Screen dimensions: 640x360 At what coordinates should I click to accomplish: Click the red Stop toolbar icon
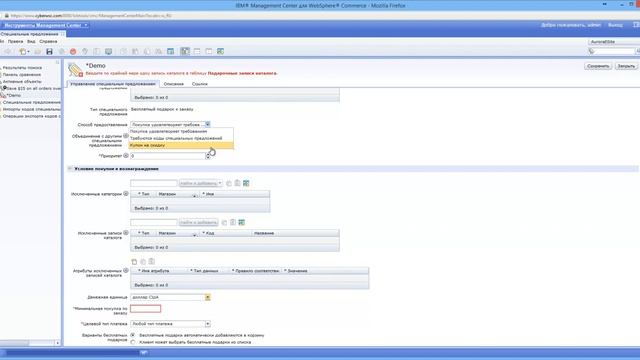pos(73,51)
